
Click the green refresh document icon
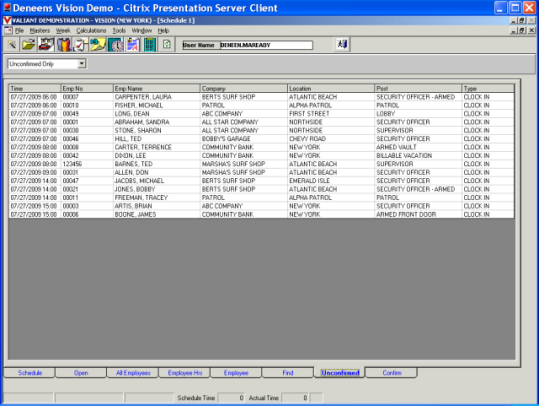[167, 45]
